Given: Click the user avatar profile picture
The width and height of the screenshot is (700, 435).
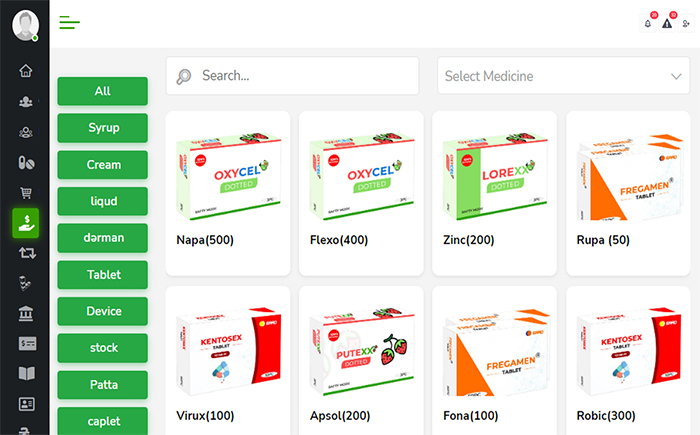Looking at the screenshot, I should click(25, 24).
